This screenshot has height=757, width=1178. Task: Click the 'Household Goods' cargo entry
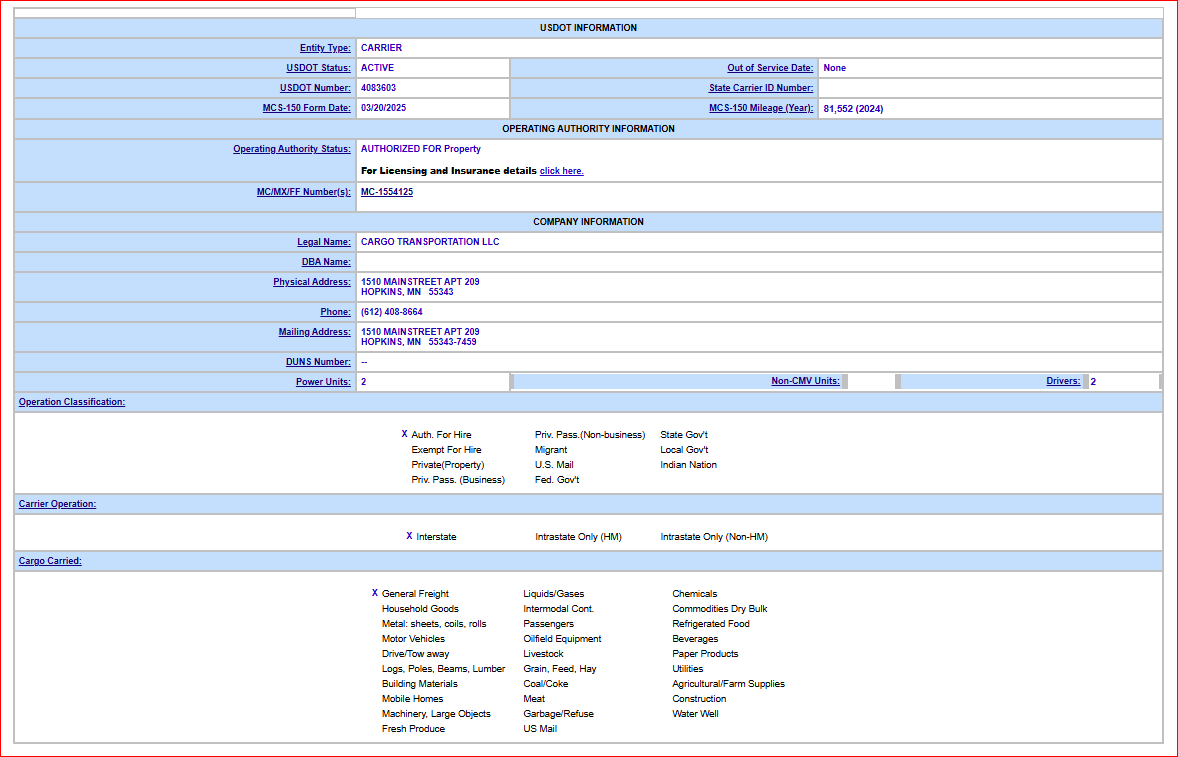pos(420,609)
